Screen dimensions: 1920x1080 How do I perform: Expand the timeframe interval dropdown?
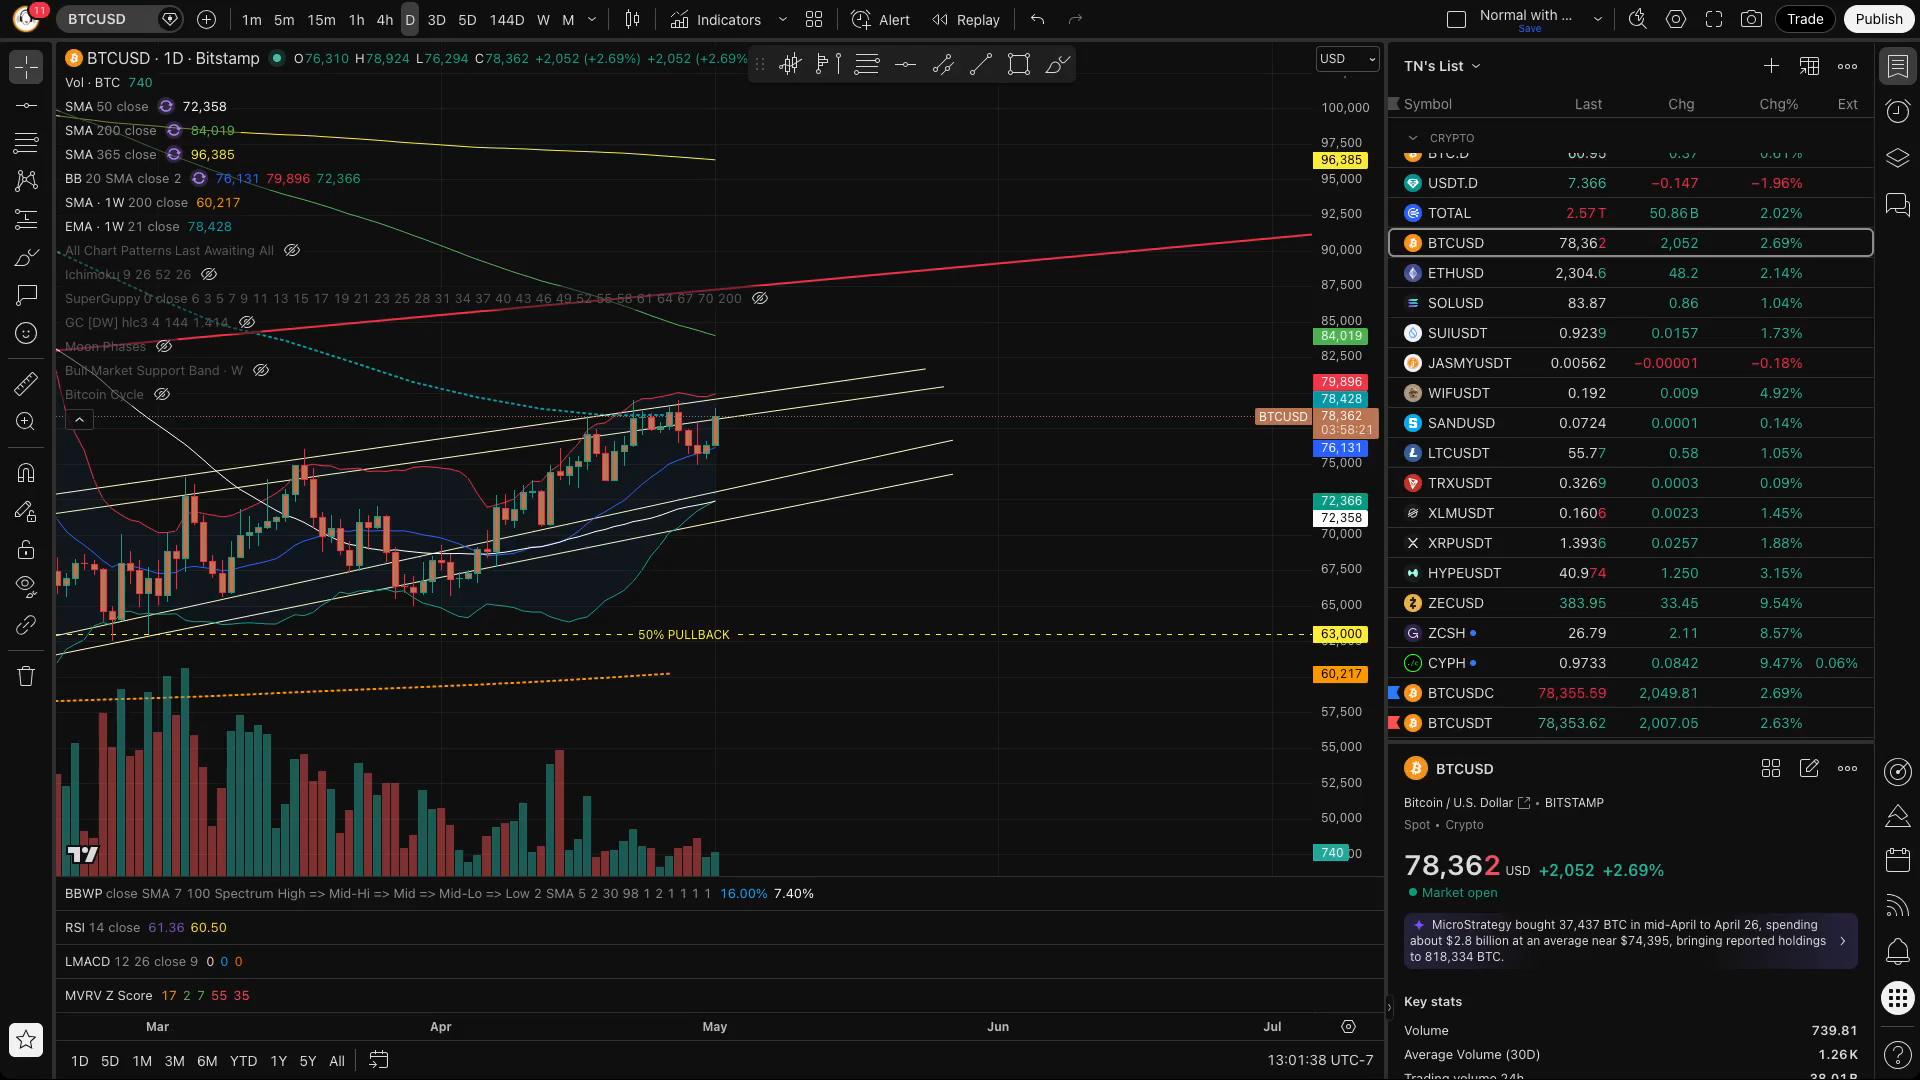(x=592, y=19)
